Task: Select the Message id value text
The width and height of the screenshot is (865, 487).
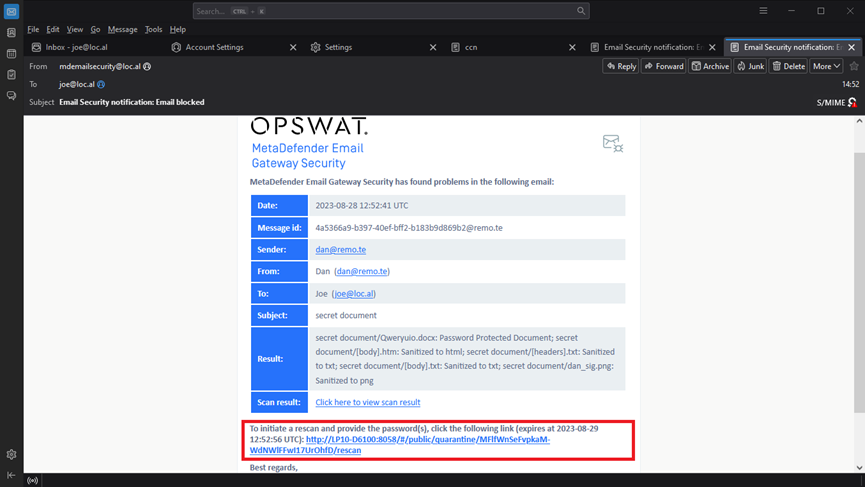Action: click(x=409, y=228)
